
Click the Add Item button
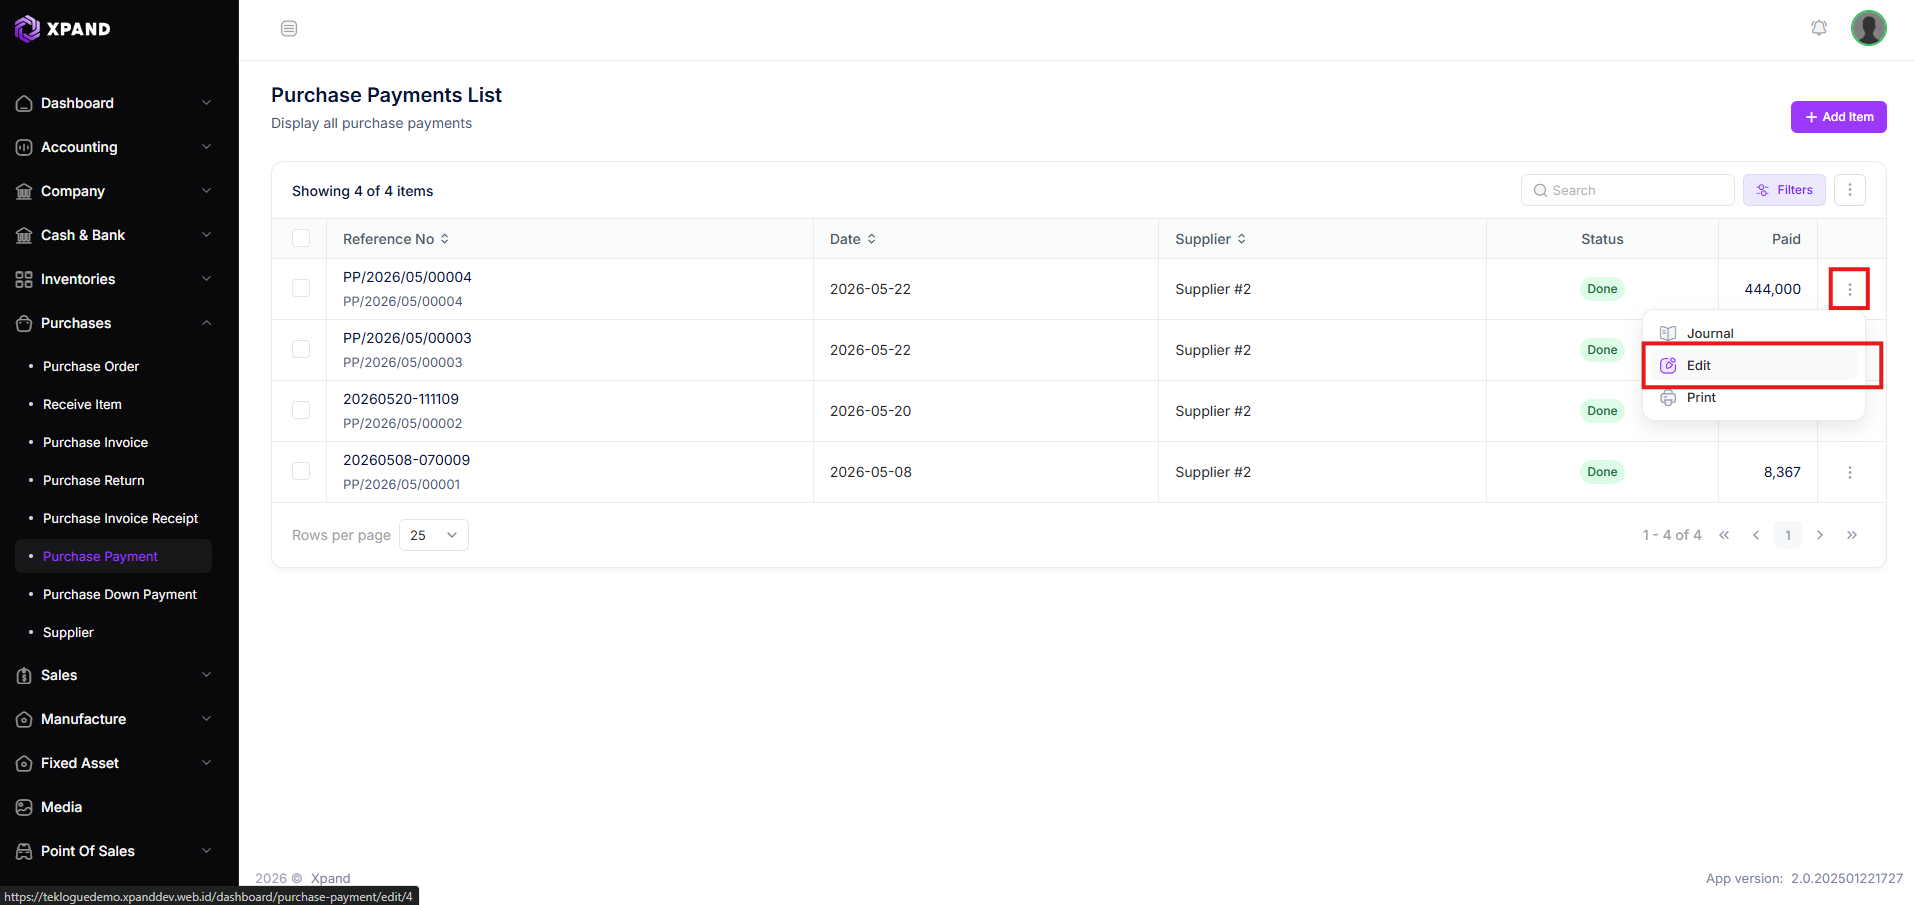tap(1838, 117)
